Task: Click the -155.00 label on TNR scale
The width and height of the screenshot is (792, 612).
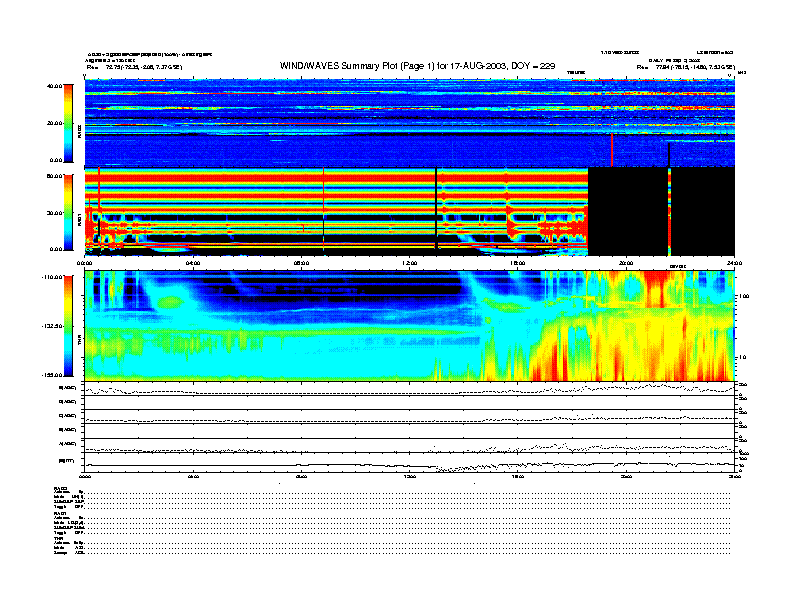Action: pyautogui.click(x=53, y=375)
